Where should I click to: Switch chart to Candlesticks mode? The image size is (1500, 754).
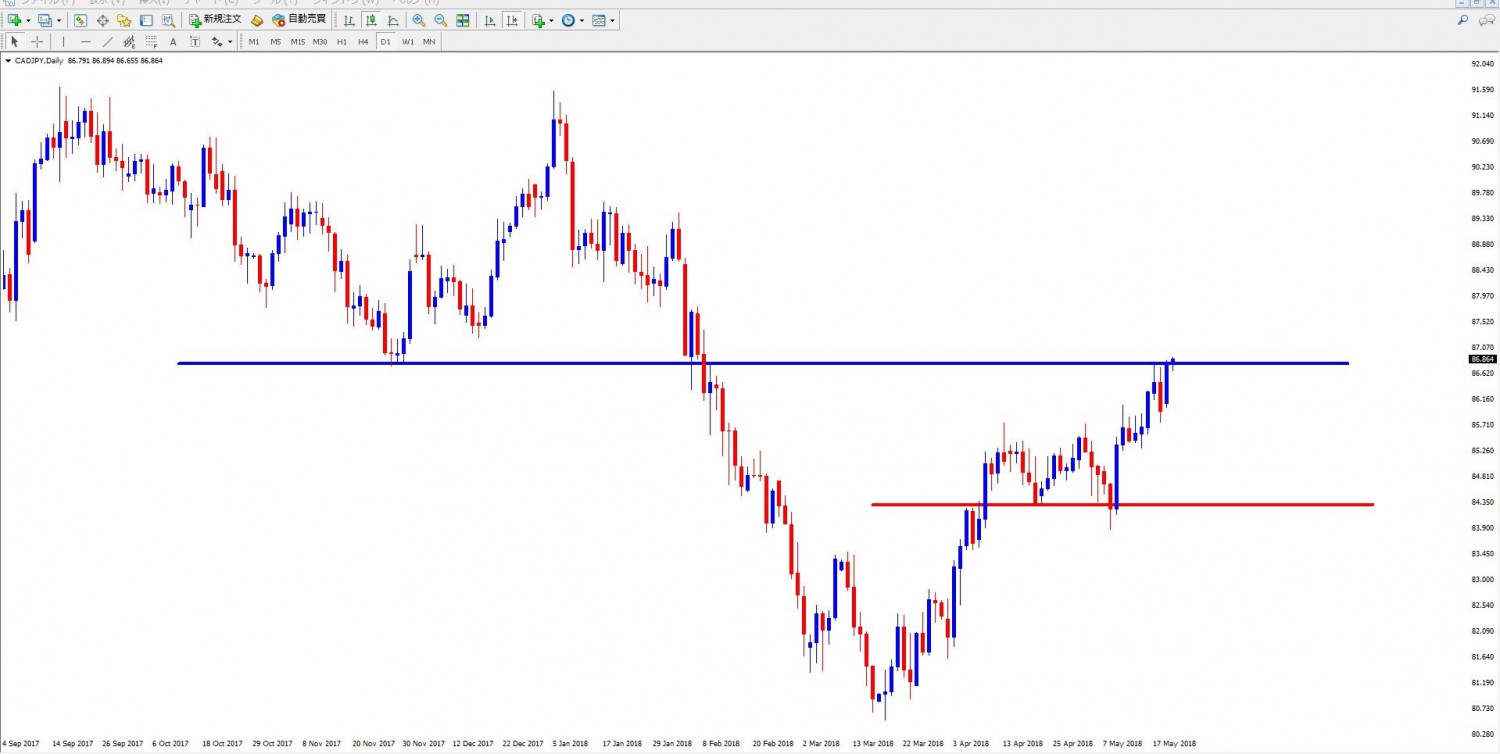click(371, 20)
